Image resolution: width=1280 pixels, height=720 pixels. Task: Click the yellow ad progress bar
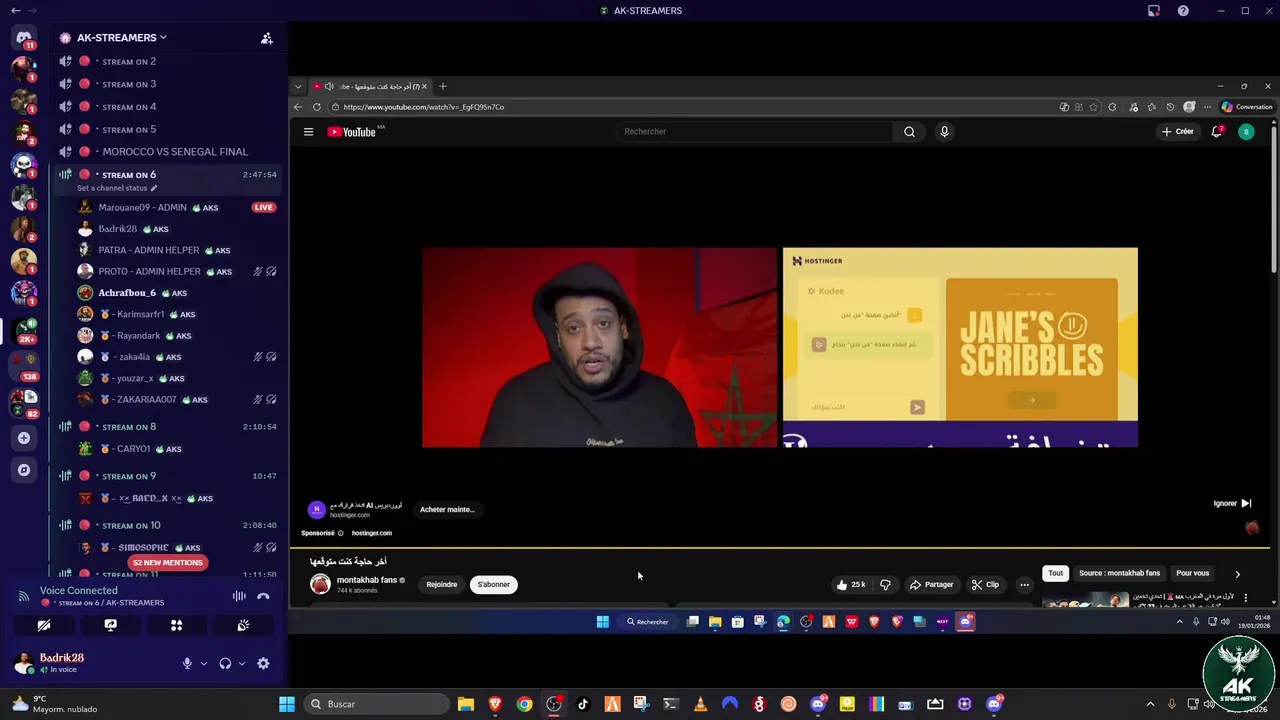click(779, 548)
